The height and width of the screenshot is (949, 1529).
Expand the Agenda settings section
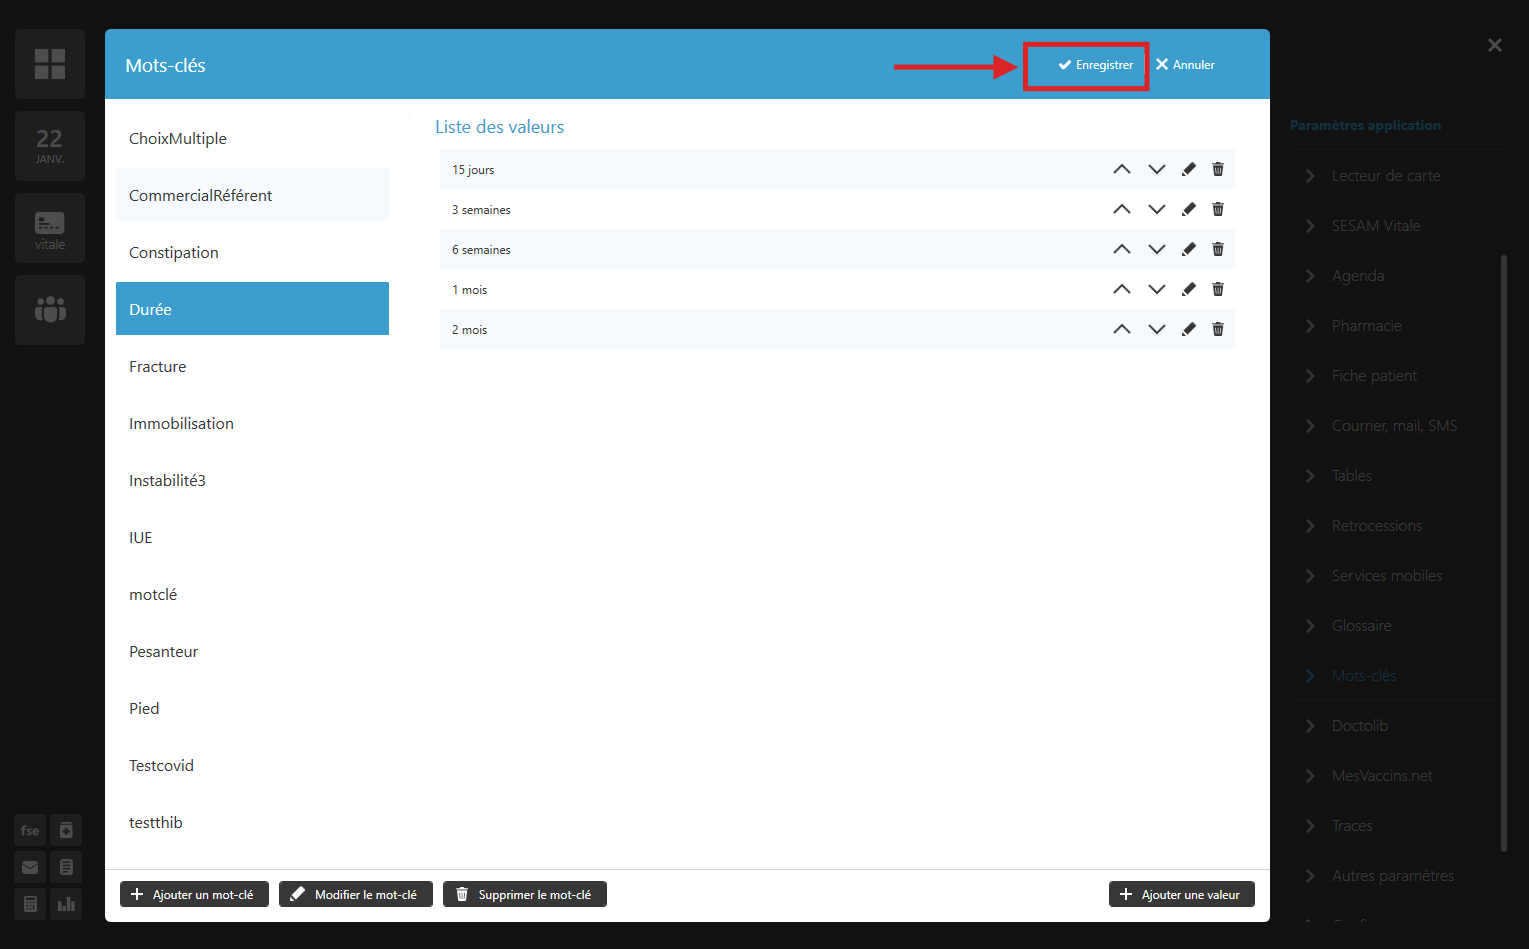pos(1358,276)
